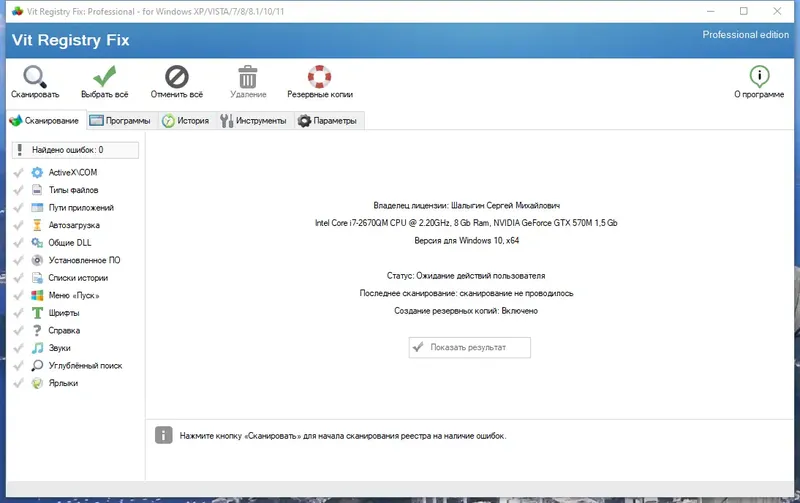
Task: Click the Углублённый поиск magnifier icon
Action: point(37,366)
